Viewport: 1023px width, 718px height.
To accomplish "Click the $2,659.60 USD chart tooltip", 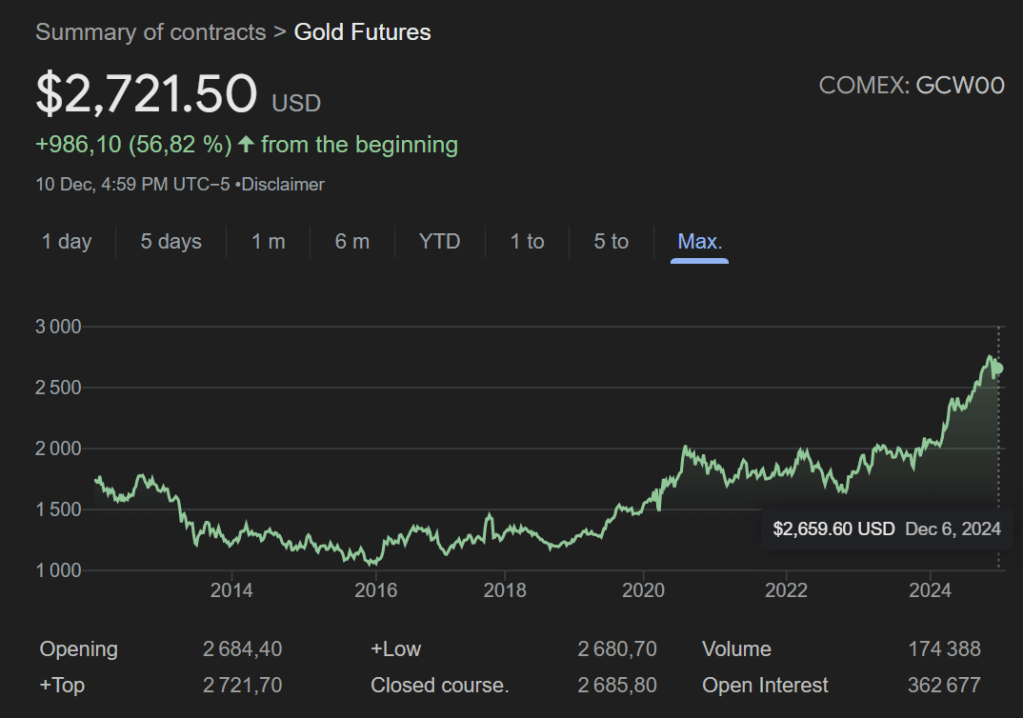I will (886, 529).
